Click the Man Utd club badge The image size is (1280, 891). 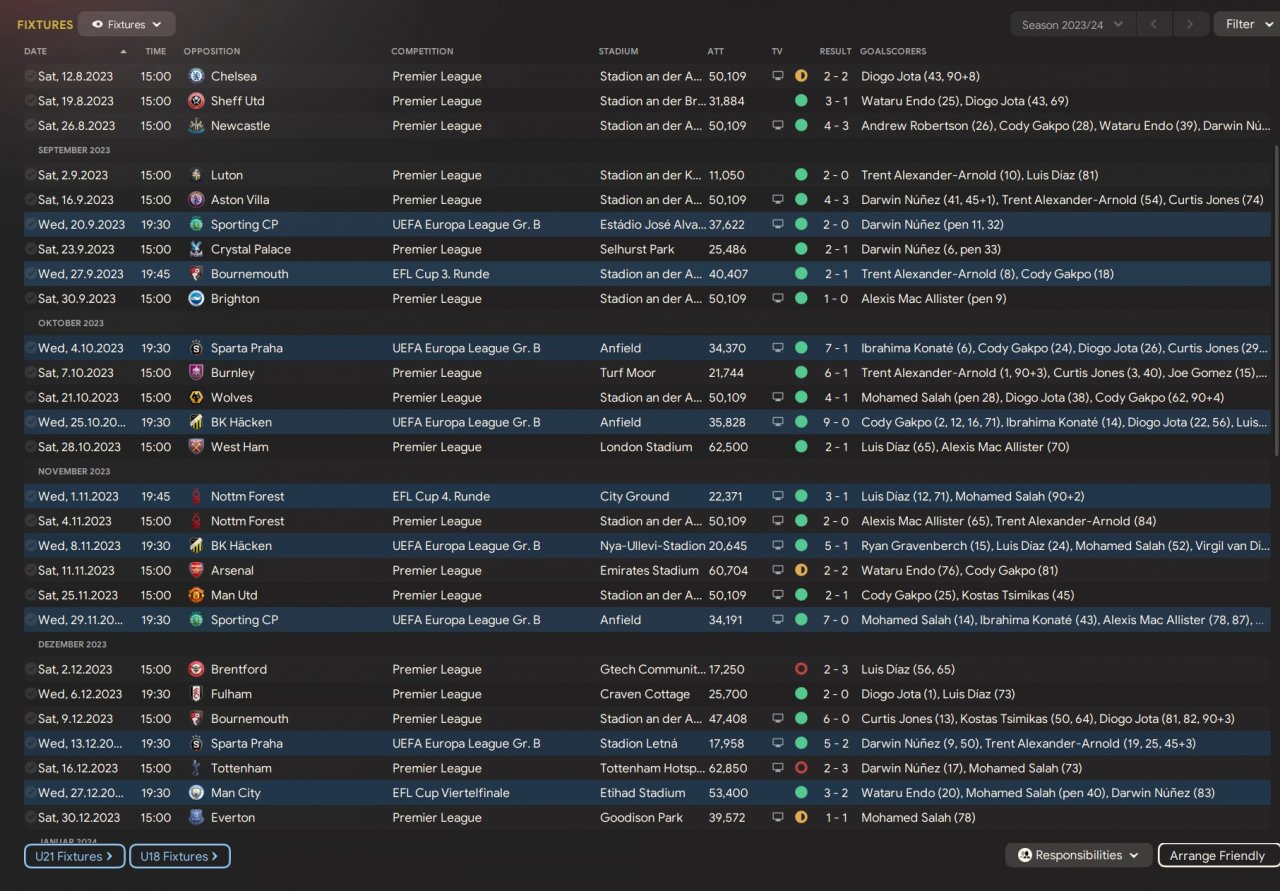196,595
